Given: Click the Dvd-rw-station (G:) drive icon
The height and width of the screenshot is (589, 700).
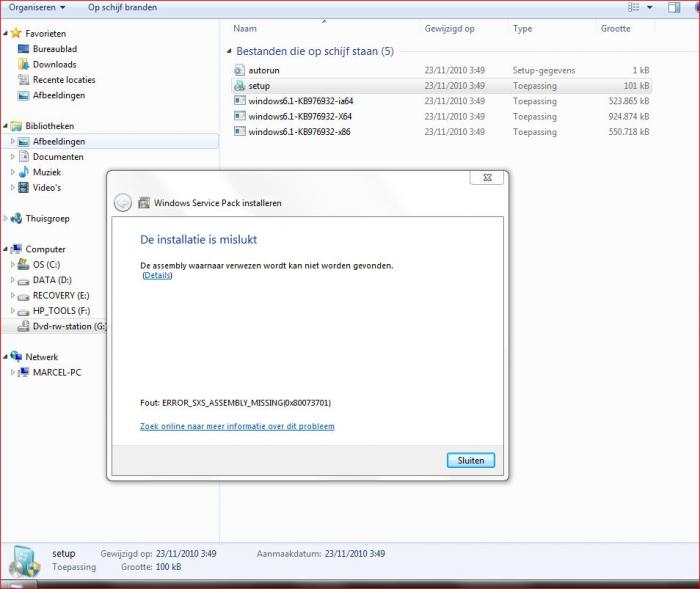Looking at the screenshot, I should tap(24, 327).
